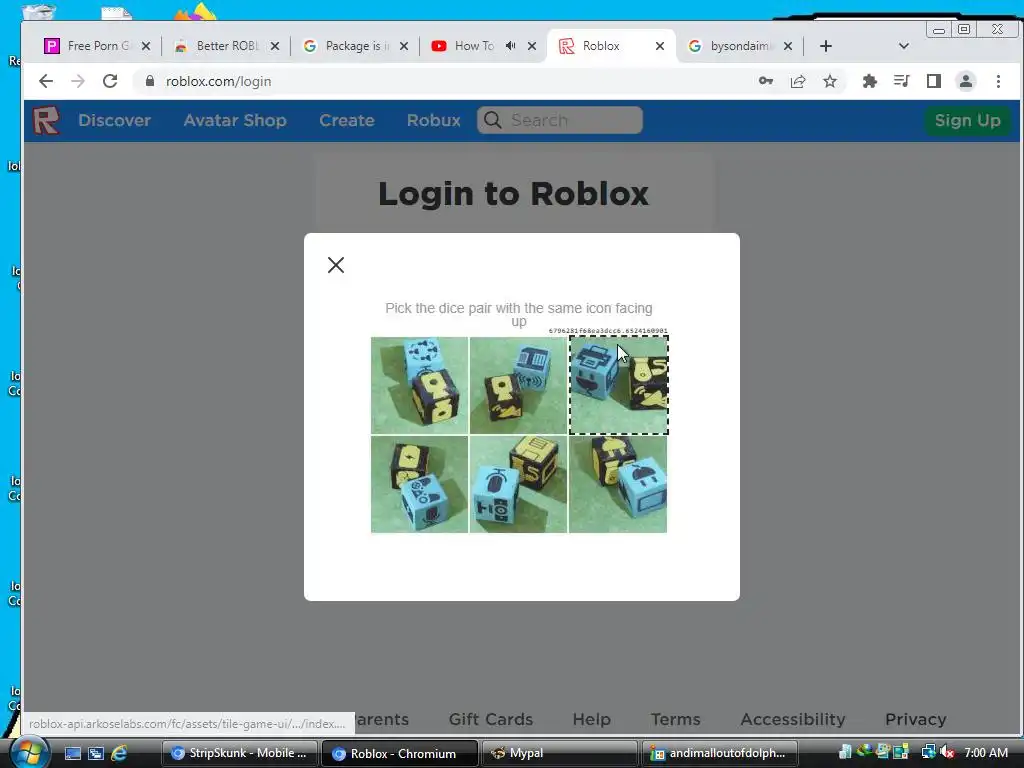Open the Help footer link
Screen dimensions: 1024x768
(x=592, y=719)
